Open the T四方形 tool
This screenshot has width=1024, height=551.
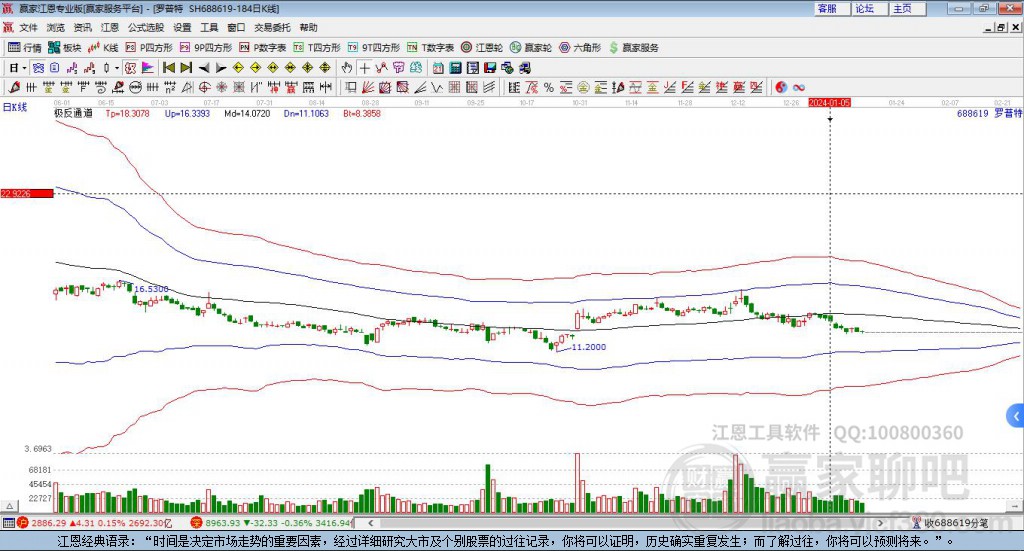pyautogui.click(x=317, y=48)
